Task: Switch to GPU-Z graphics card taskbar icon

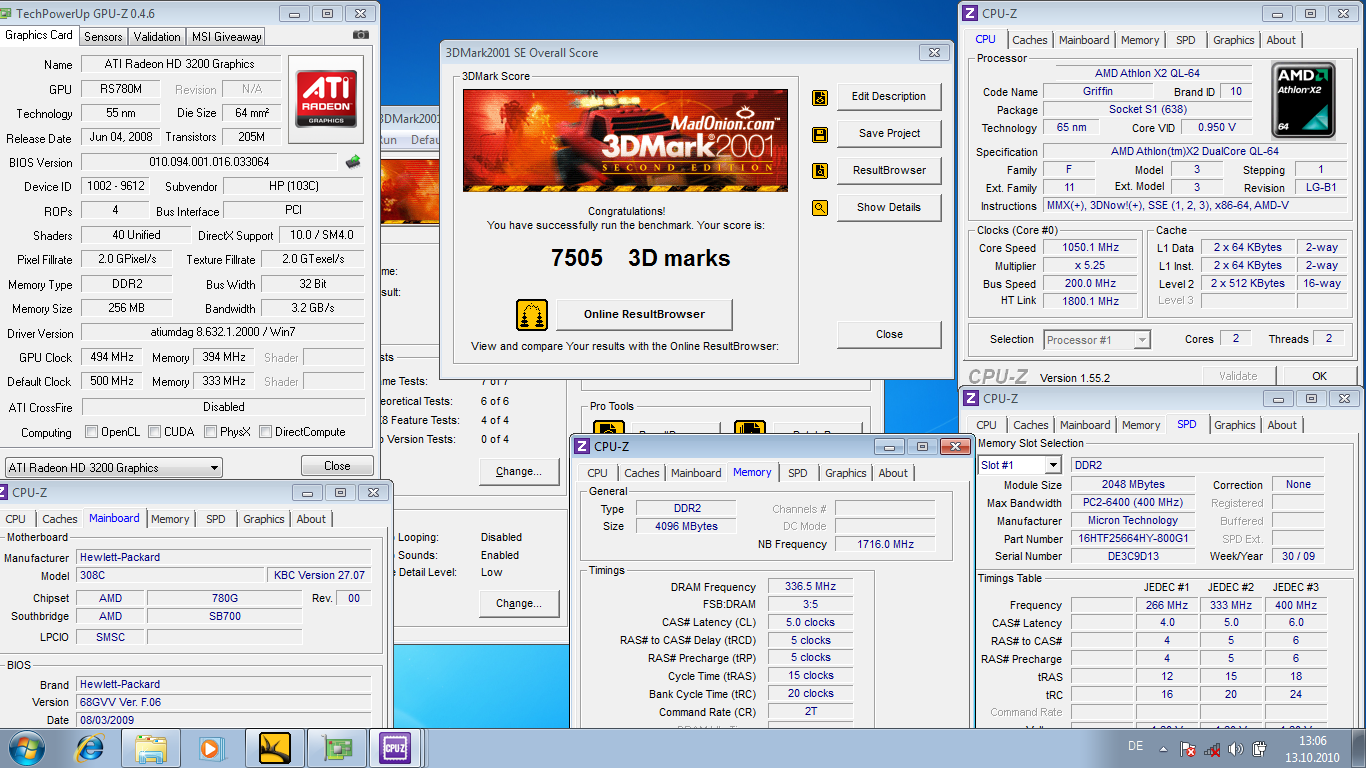Action: [337, 747]
